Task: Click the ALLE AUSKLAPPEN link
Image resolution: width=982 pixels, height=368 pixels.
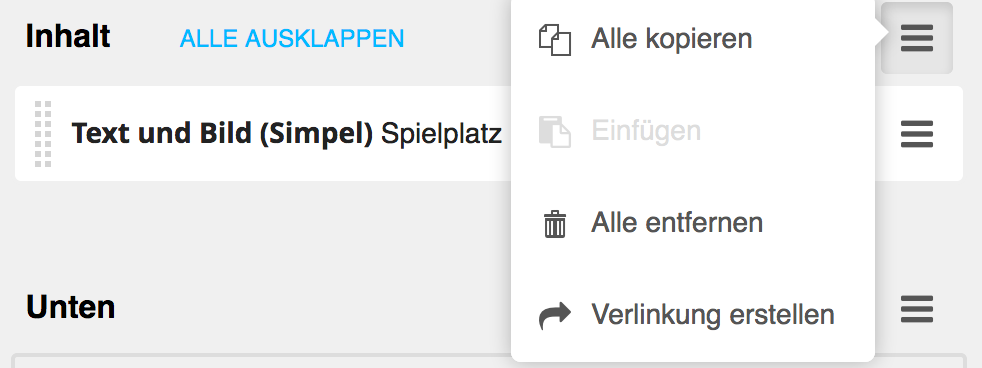Action: tap(292, 39)
